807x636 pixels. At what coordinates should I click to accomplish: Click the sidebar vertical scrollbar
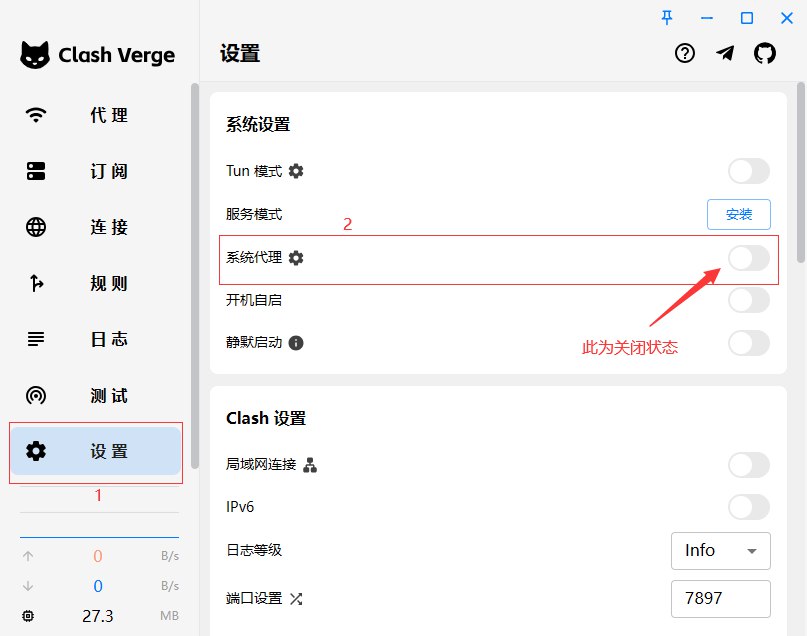(194, 270)
